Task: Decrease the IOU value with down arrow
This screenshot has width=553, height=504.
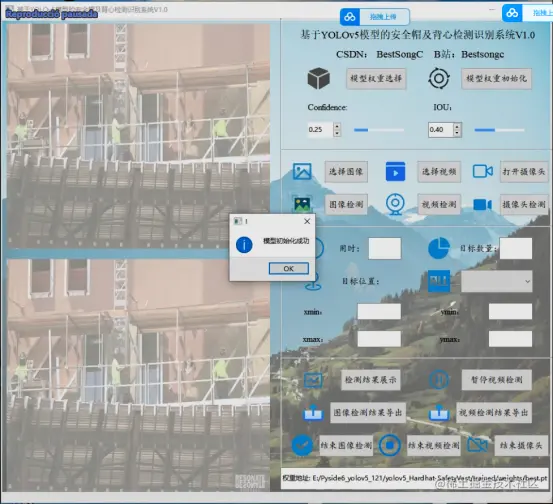Action: coord(457,133)
